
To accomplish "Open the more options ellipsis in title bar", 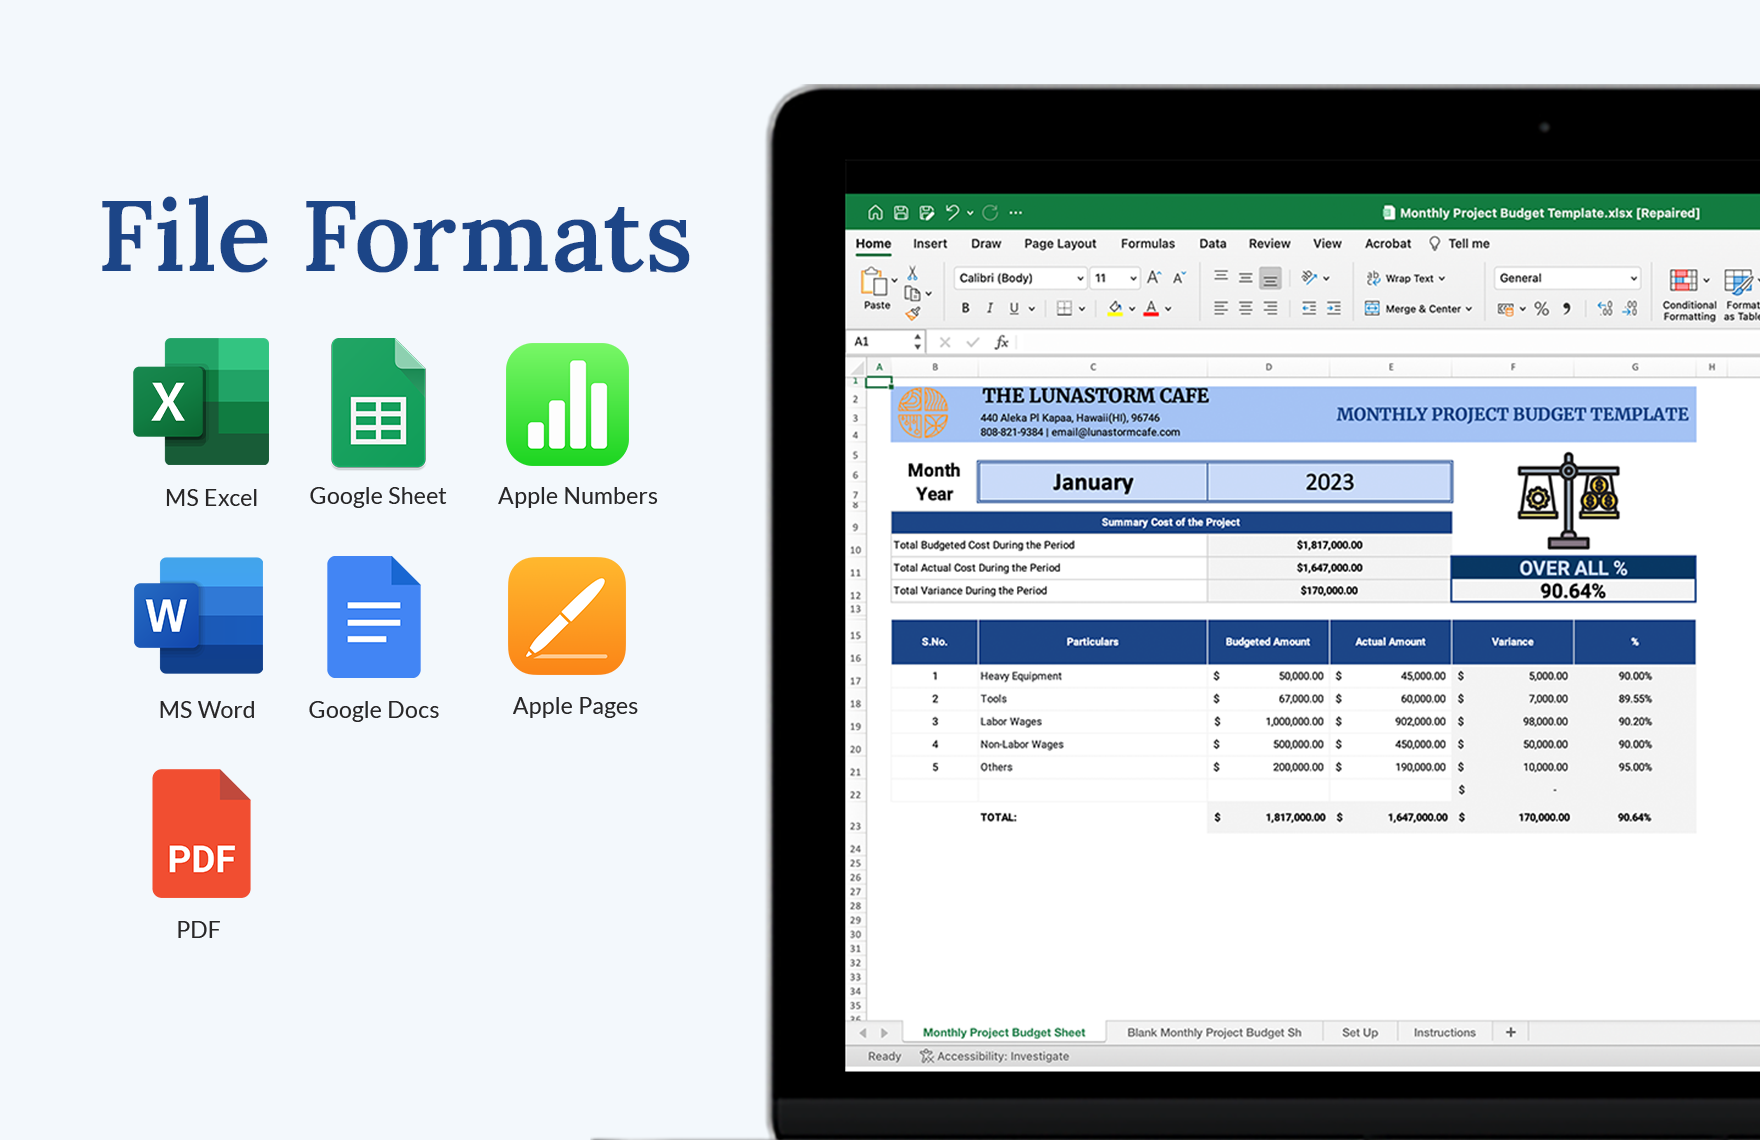I will coord(1016,212).
